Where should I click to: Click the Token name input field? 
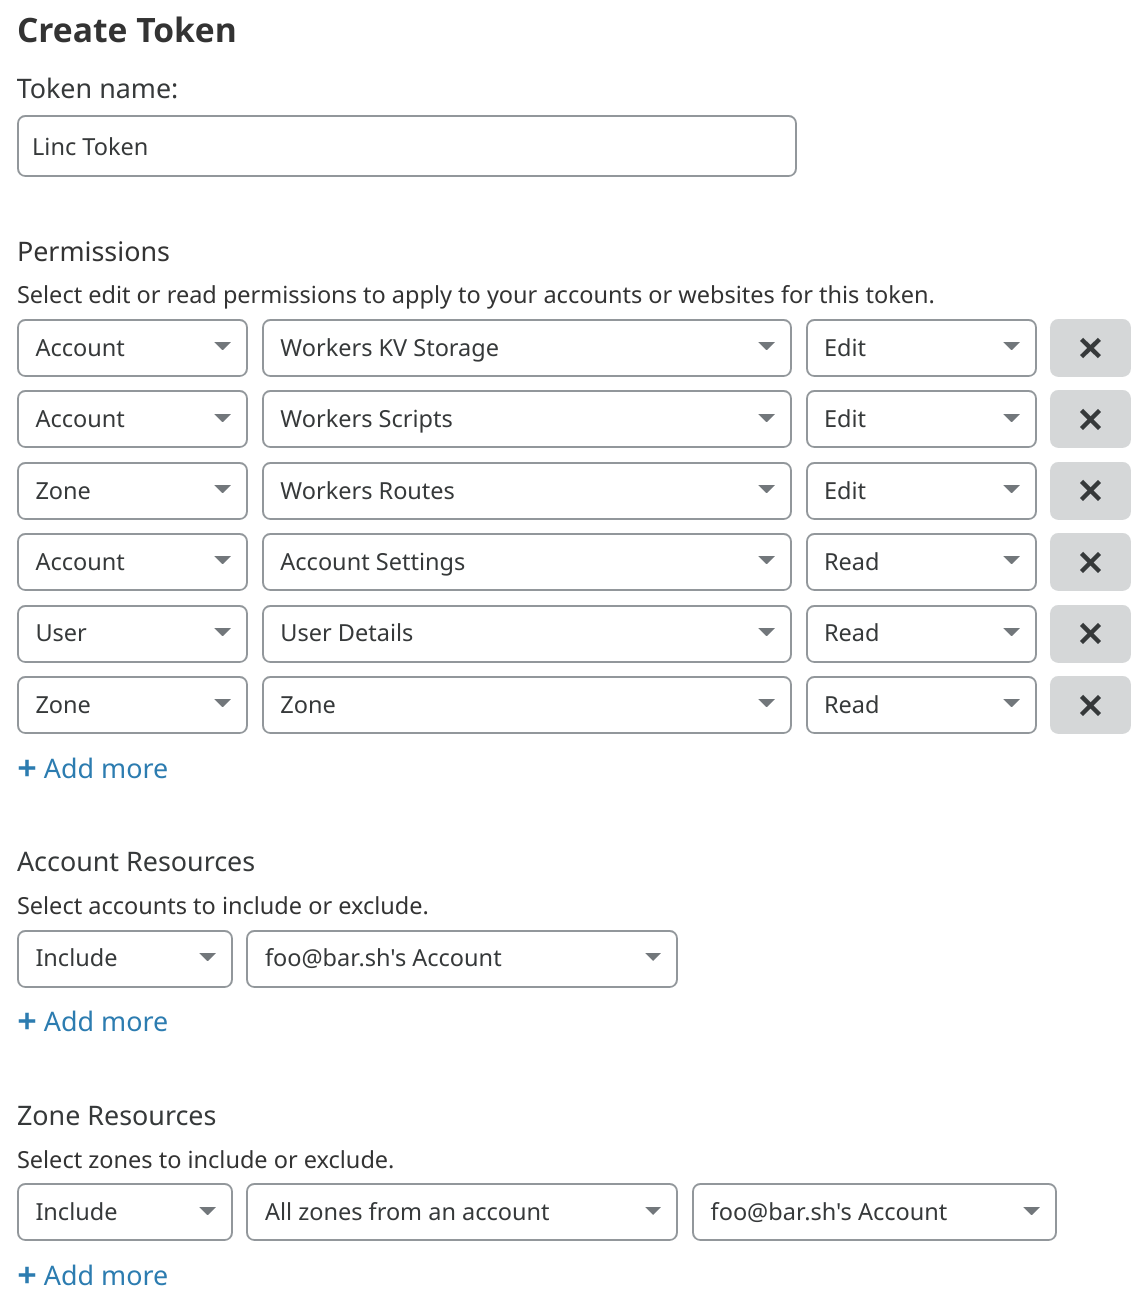pos(407,146)
